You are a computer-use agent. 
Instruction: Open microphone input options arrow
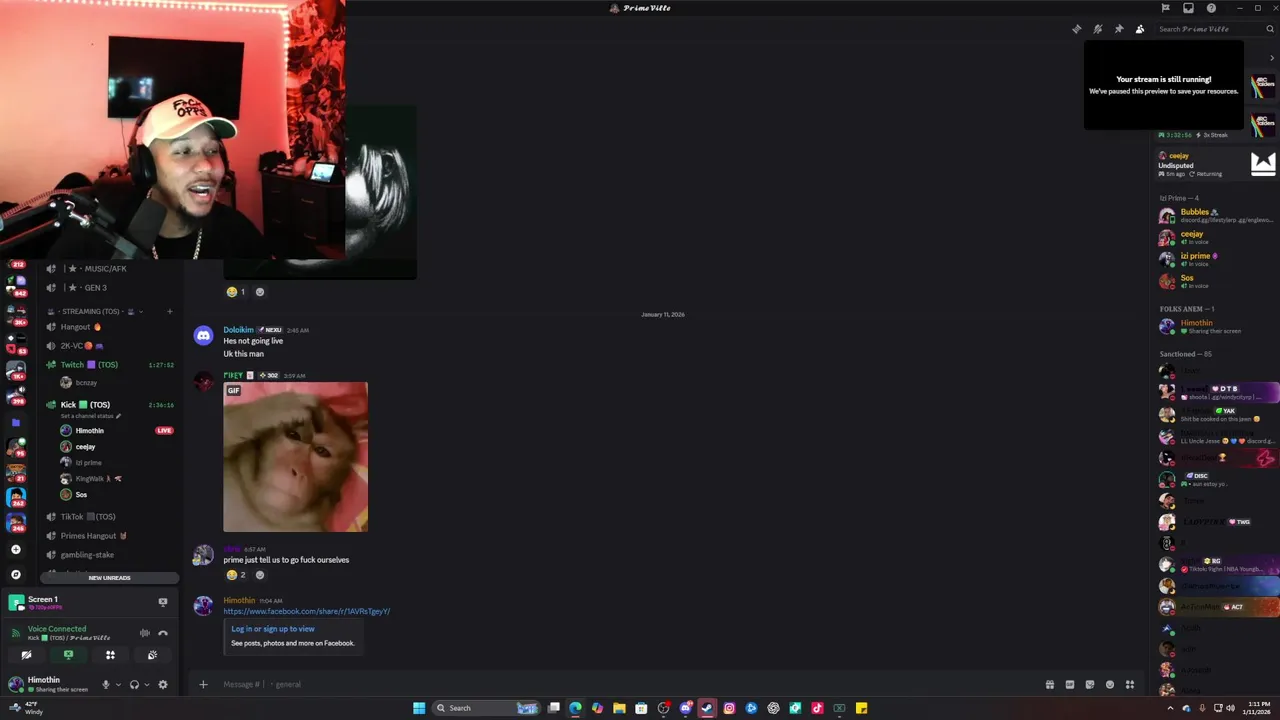118,685
